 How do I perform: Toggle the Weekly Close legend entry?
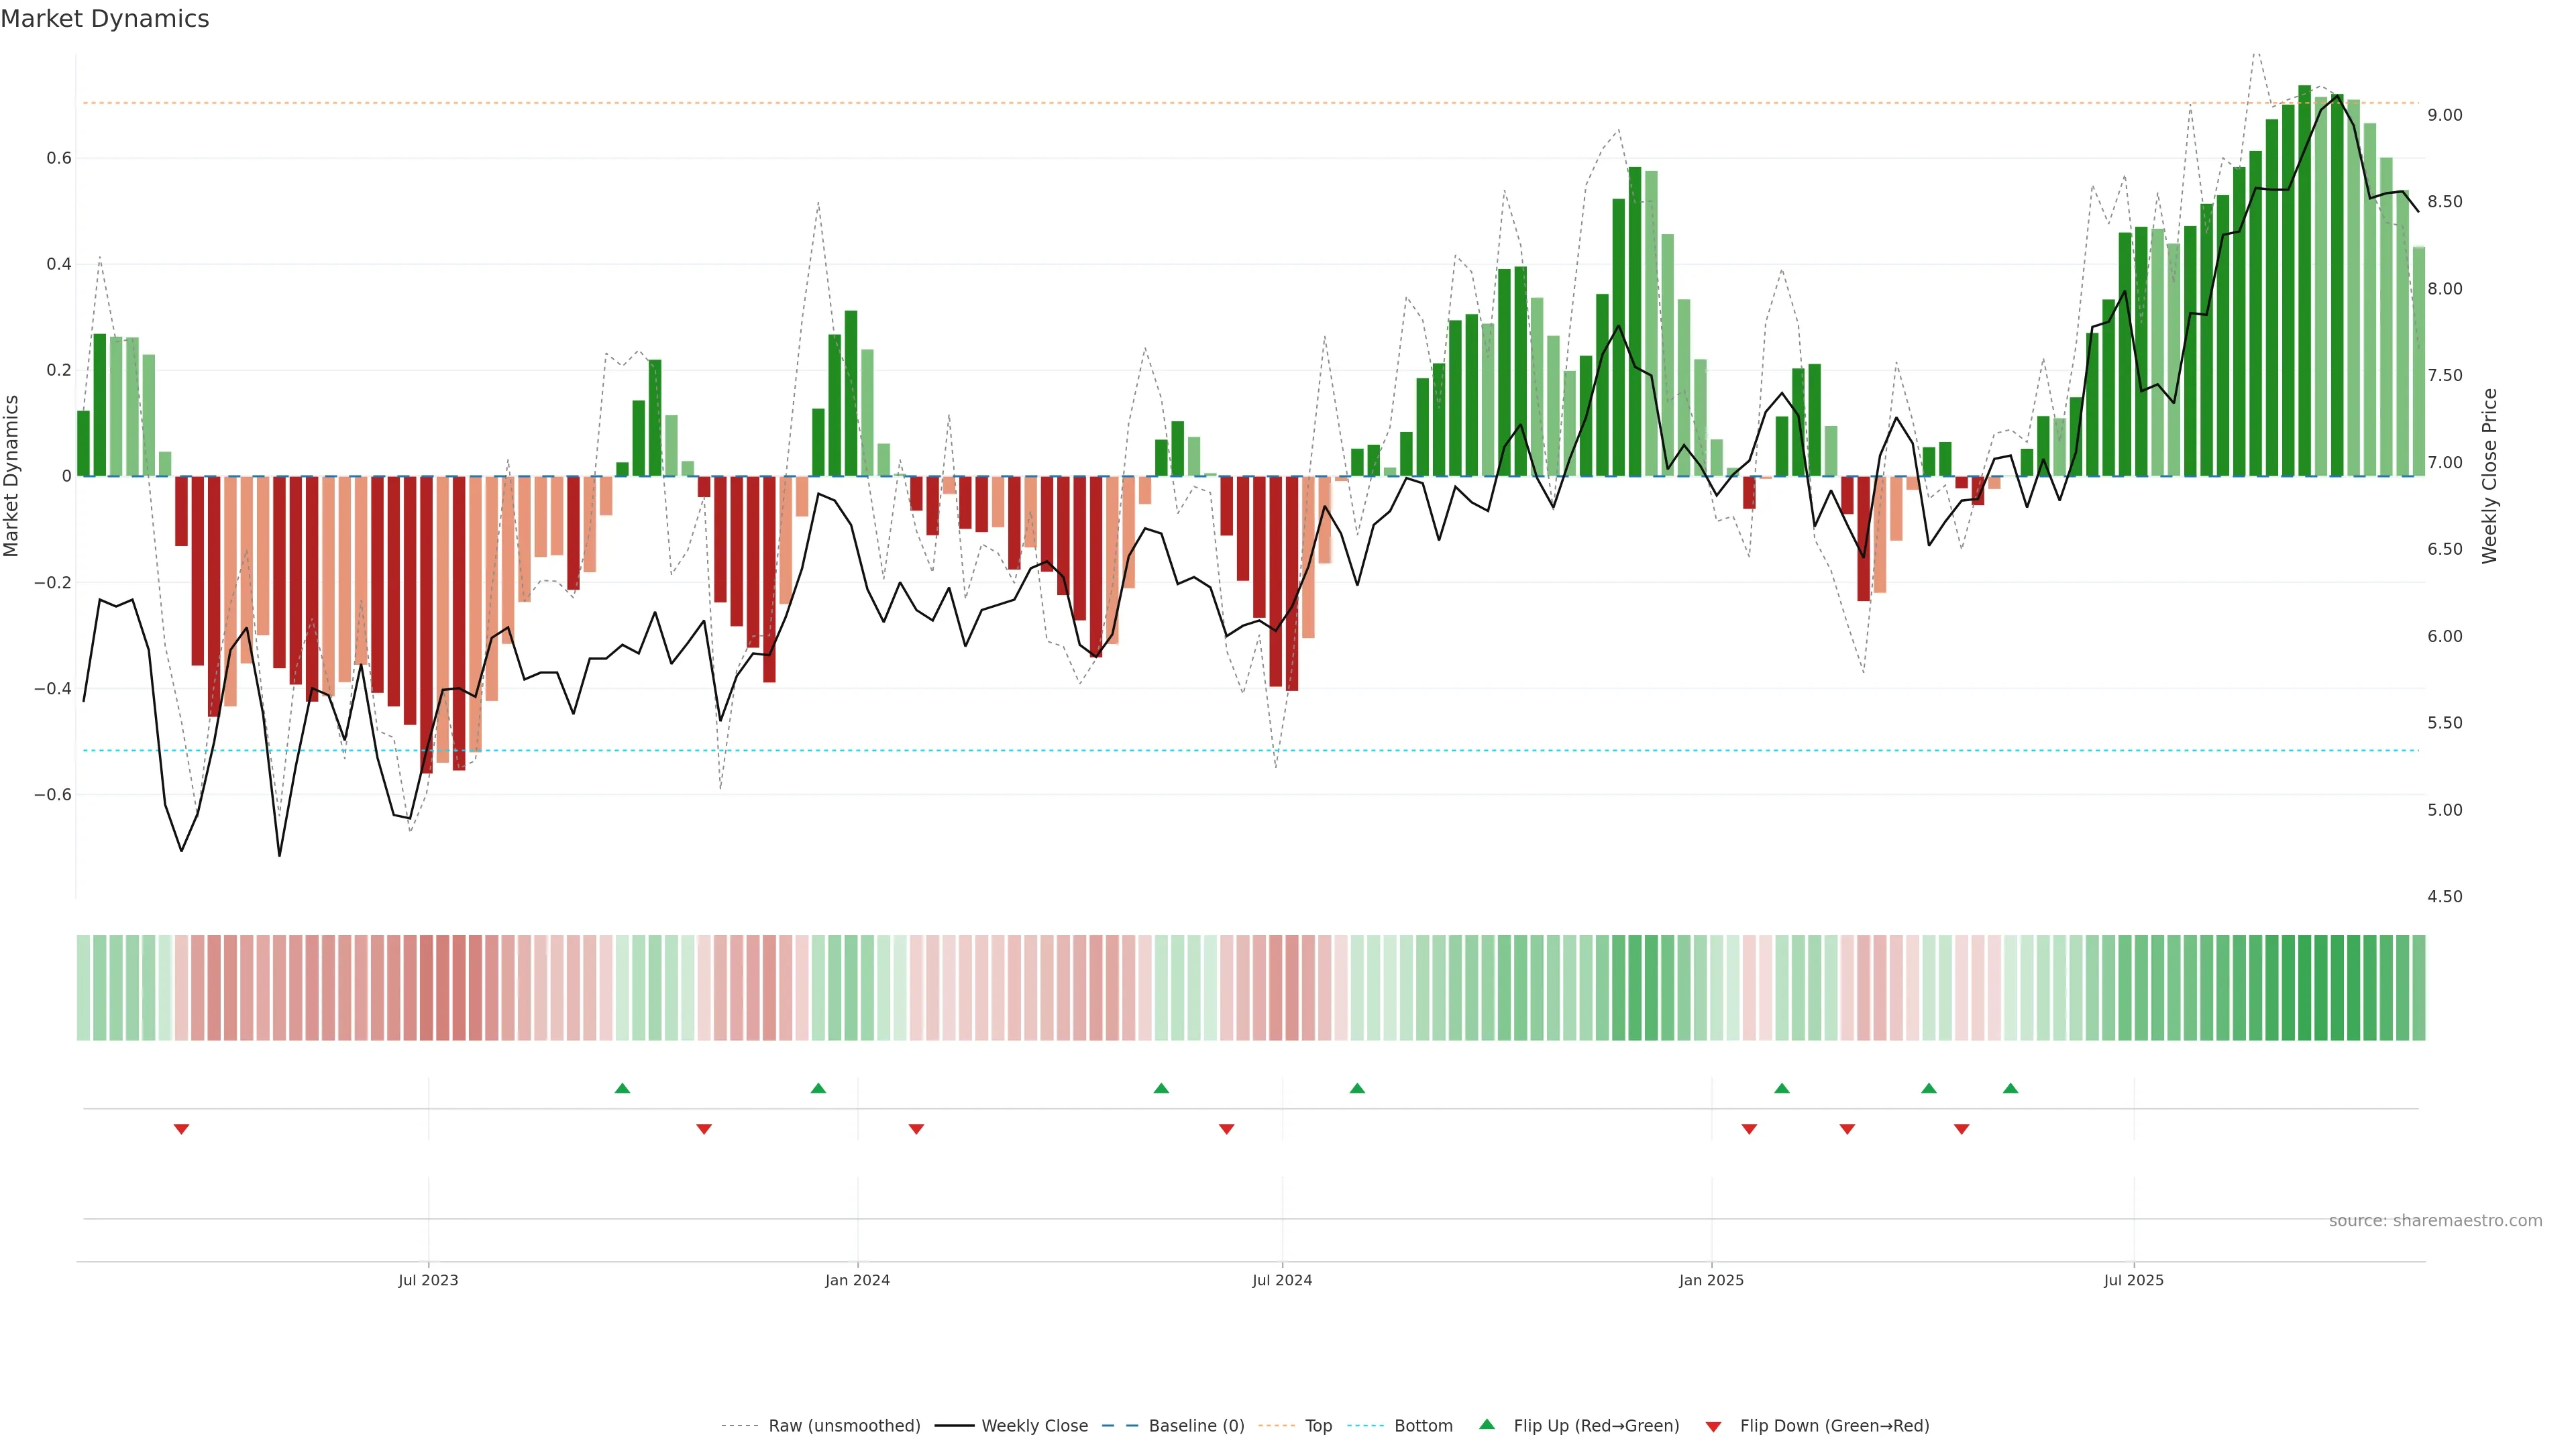[x=1034, y=1426]
